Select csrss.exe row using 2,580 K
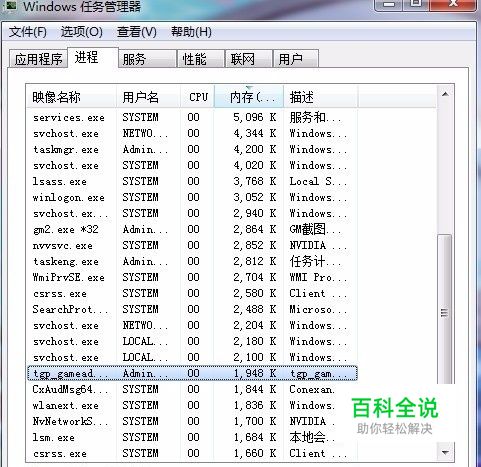The width and height of the screenshot is (481, 467). [x=192, y=293]
